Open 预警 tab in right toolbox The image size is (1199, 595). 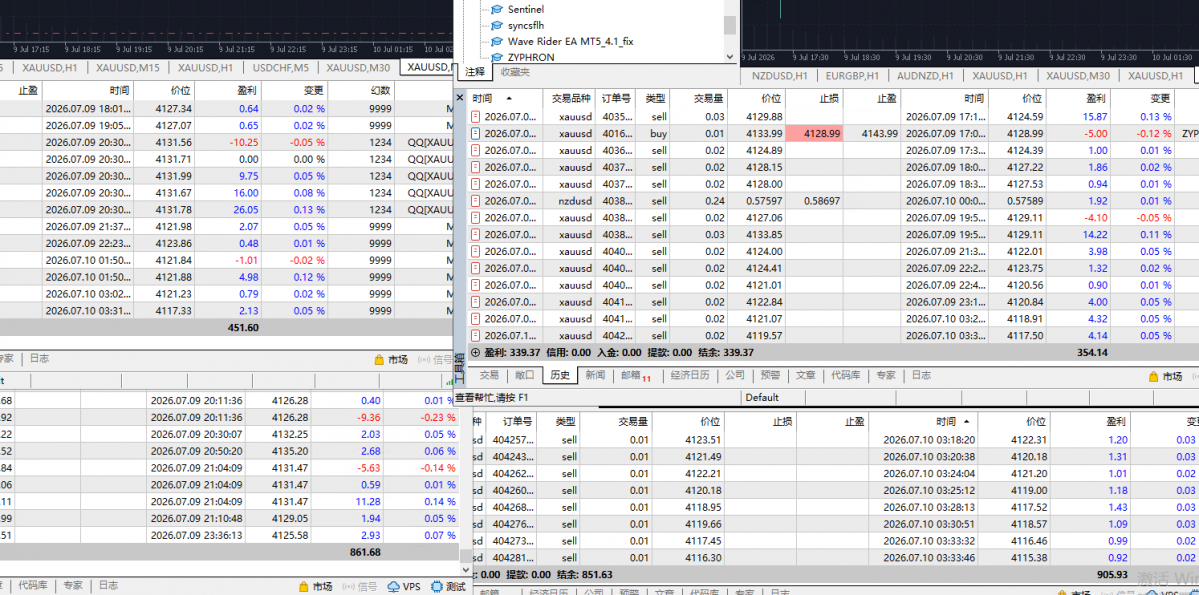pos(770,376)
